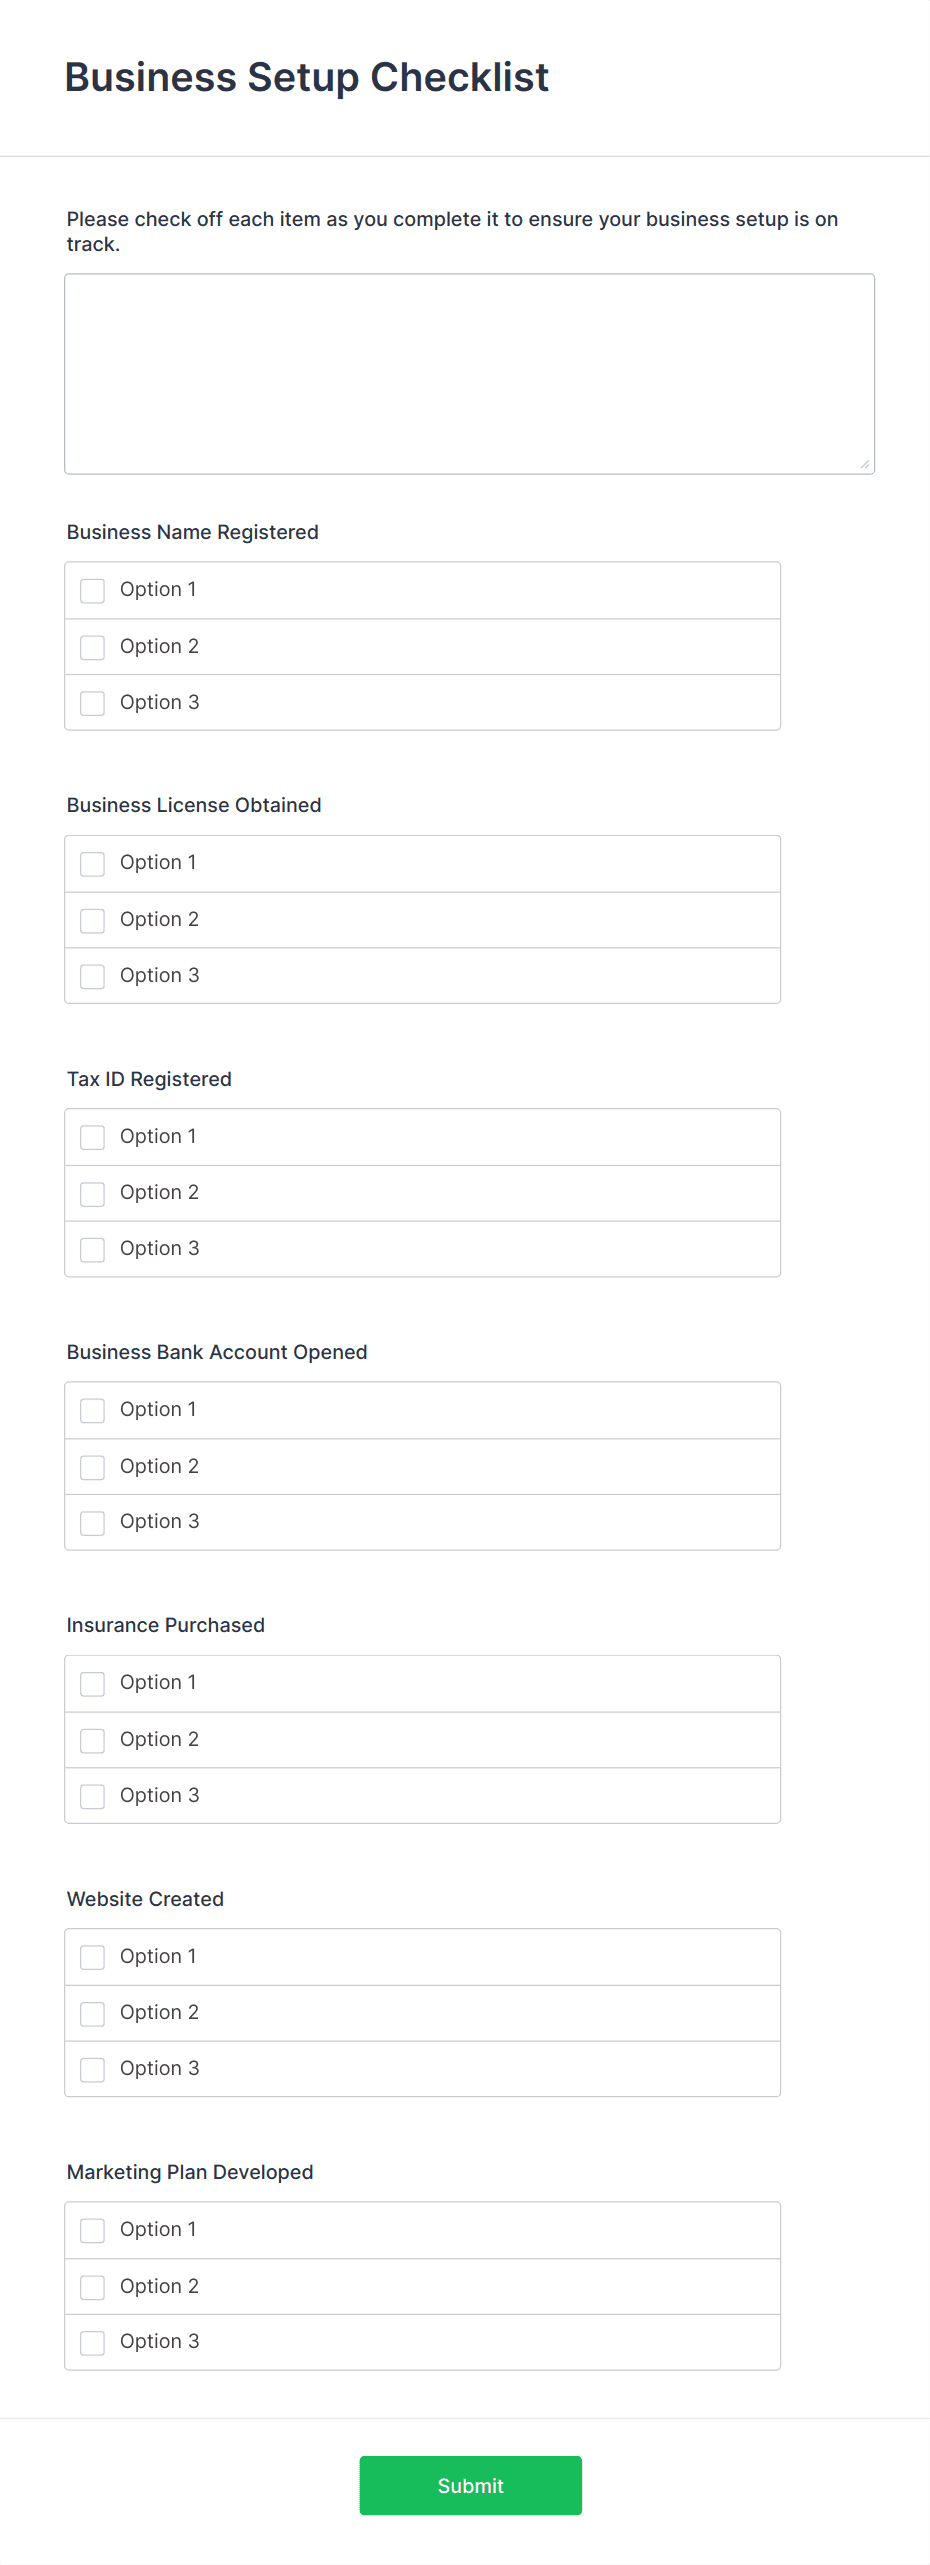Select Option 1 for Business License Obtained
This screenshot has height=2565, width=930.
click(x=93, y=864)
